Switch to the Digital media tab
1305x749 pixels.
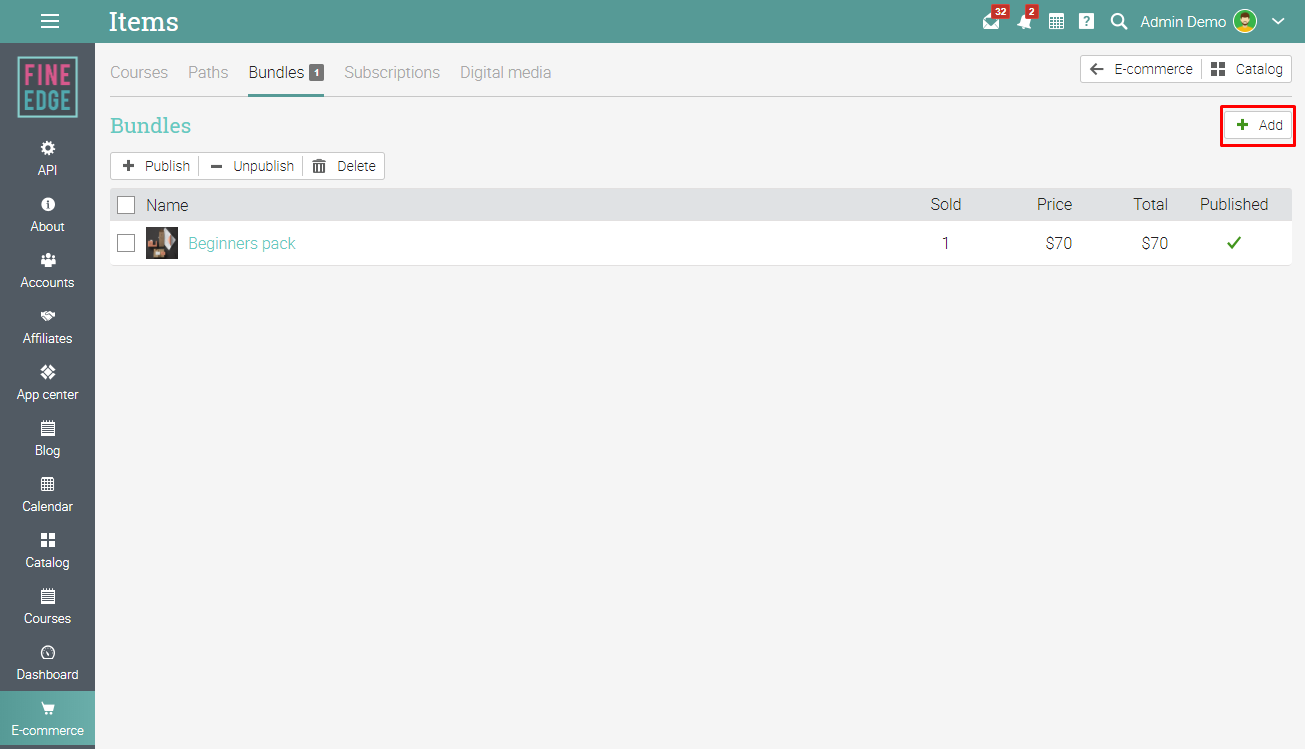point(505,72)
